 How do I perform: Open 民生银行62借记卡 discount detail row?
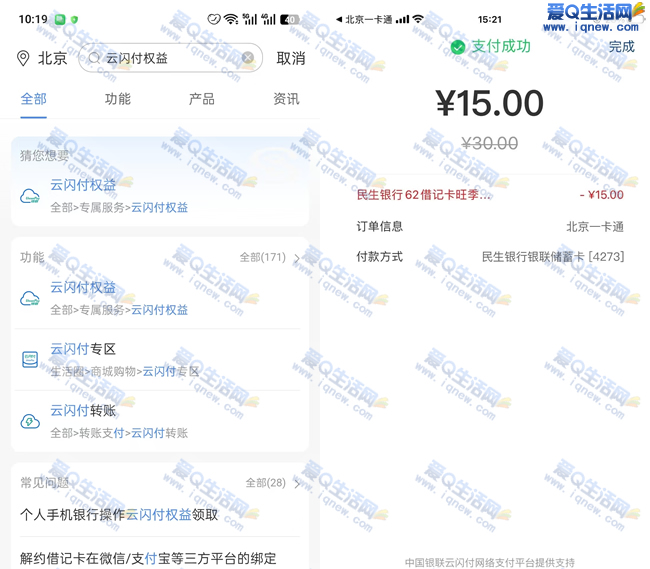tap(490, 195)
